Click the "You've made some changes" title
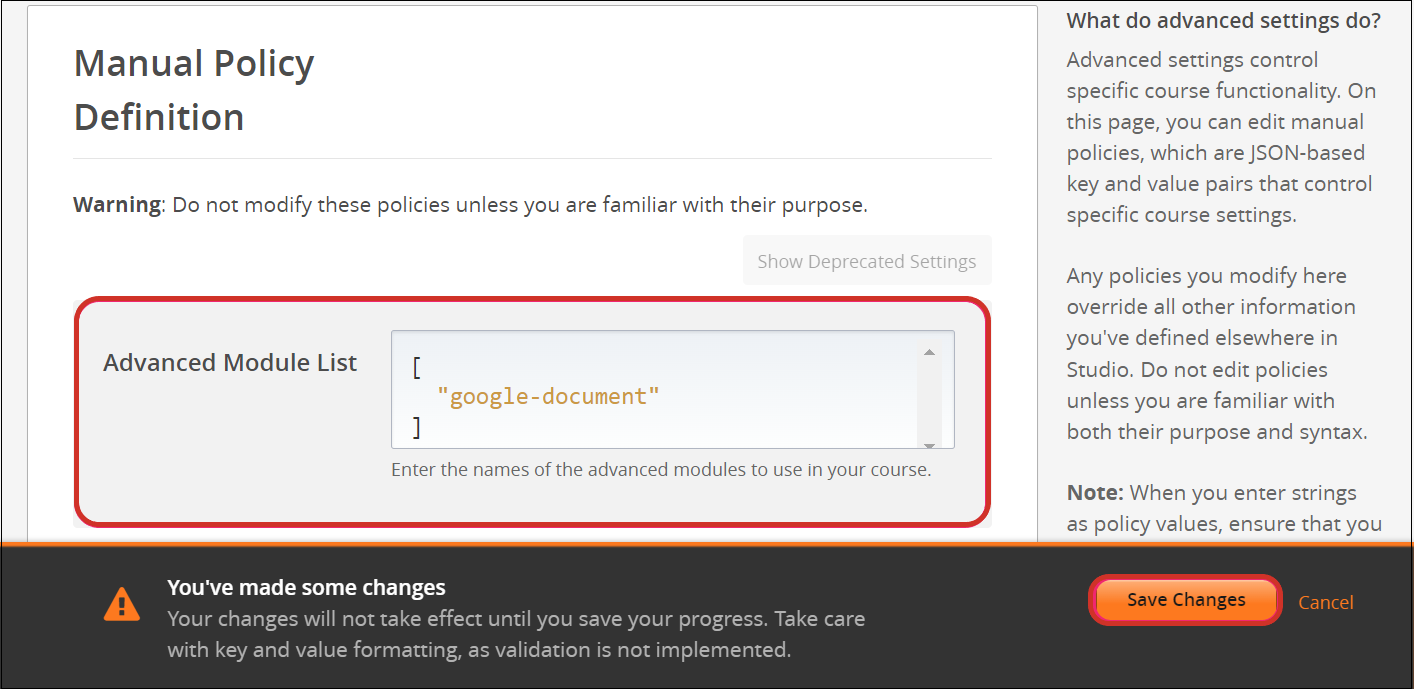Viewport: 1414px width, 689px height. (306, 587)
